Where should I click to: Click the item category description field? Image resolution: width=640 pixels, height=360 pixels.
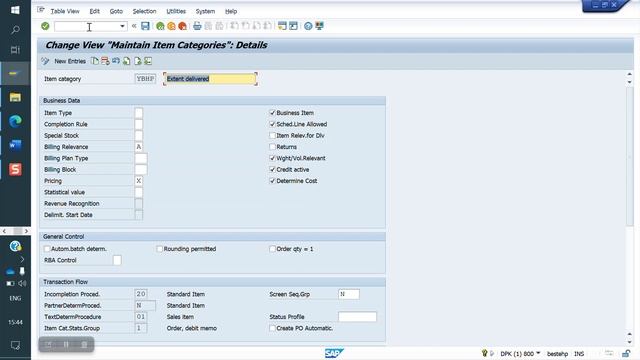point(210,79)
